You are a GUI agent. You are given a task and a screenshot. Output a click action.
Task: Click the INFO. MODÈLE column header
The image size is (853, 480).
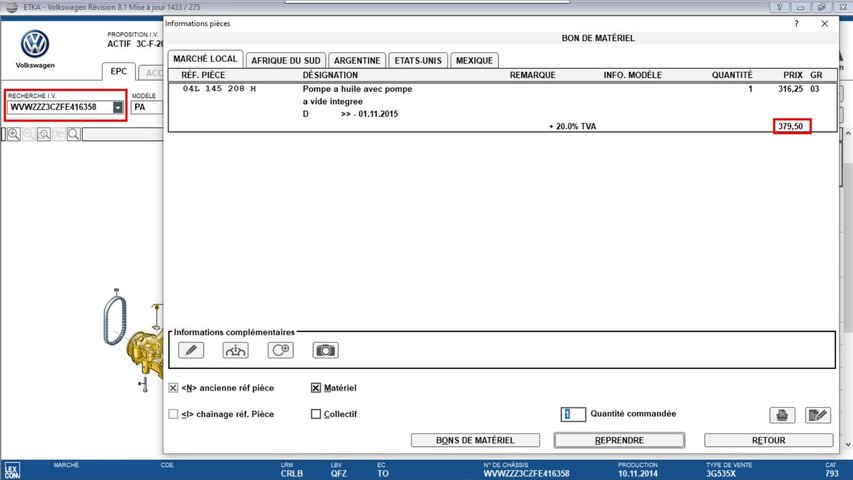(x=633, y=75)
